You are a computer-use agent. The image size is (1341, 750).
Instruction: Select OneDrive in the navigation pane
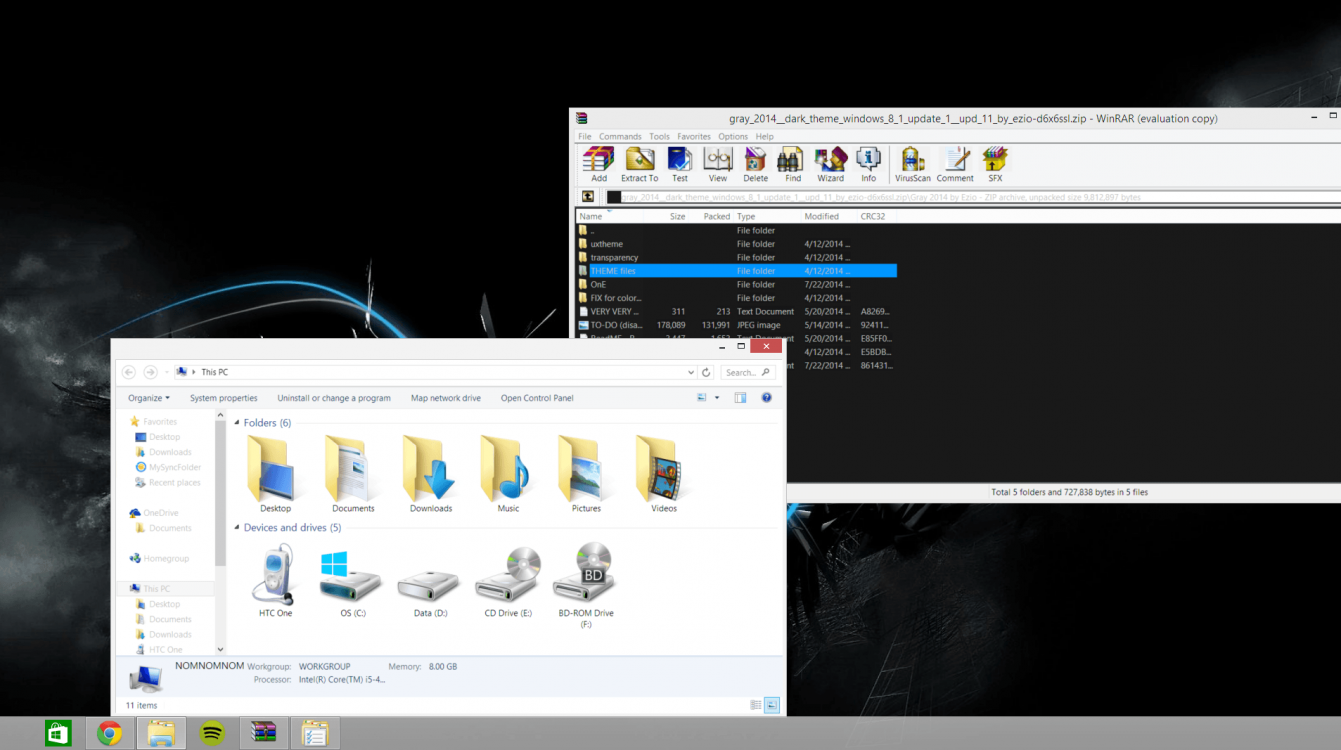pos(154,513)
